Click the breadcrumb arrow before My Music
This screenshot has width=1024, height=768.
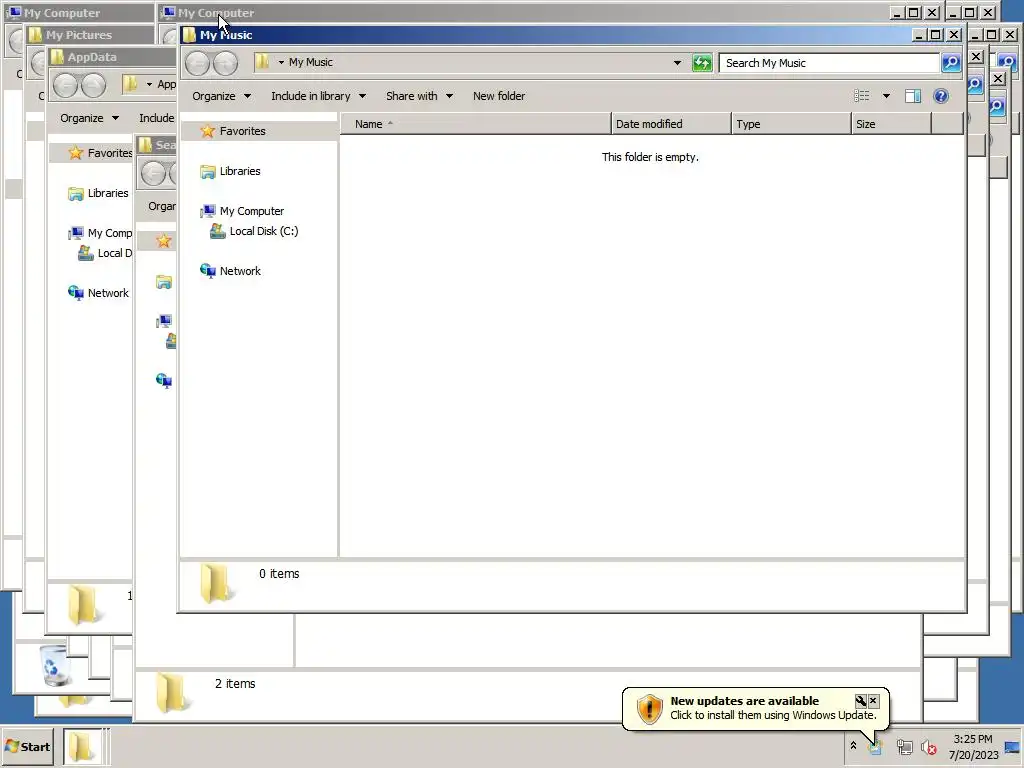point(281,63)
